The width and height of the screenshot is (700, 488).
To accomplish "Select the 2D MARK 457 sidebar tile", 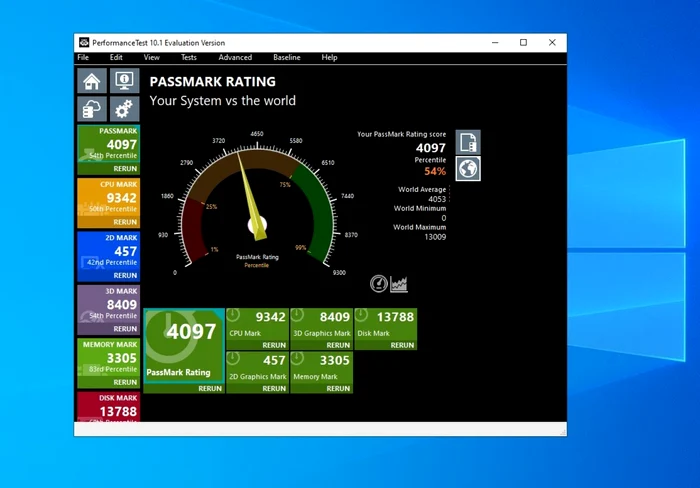I will click(108, 251).
